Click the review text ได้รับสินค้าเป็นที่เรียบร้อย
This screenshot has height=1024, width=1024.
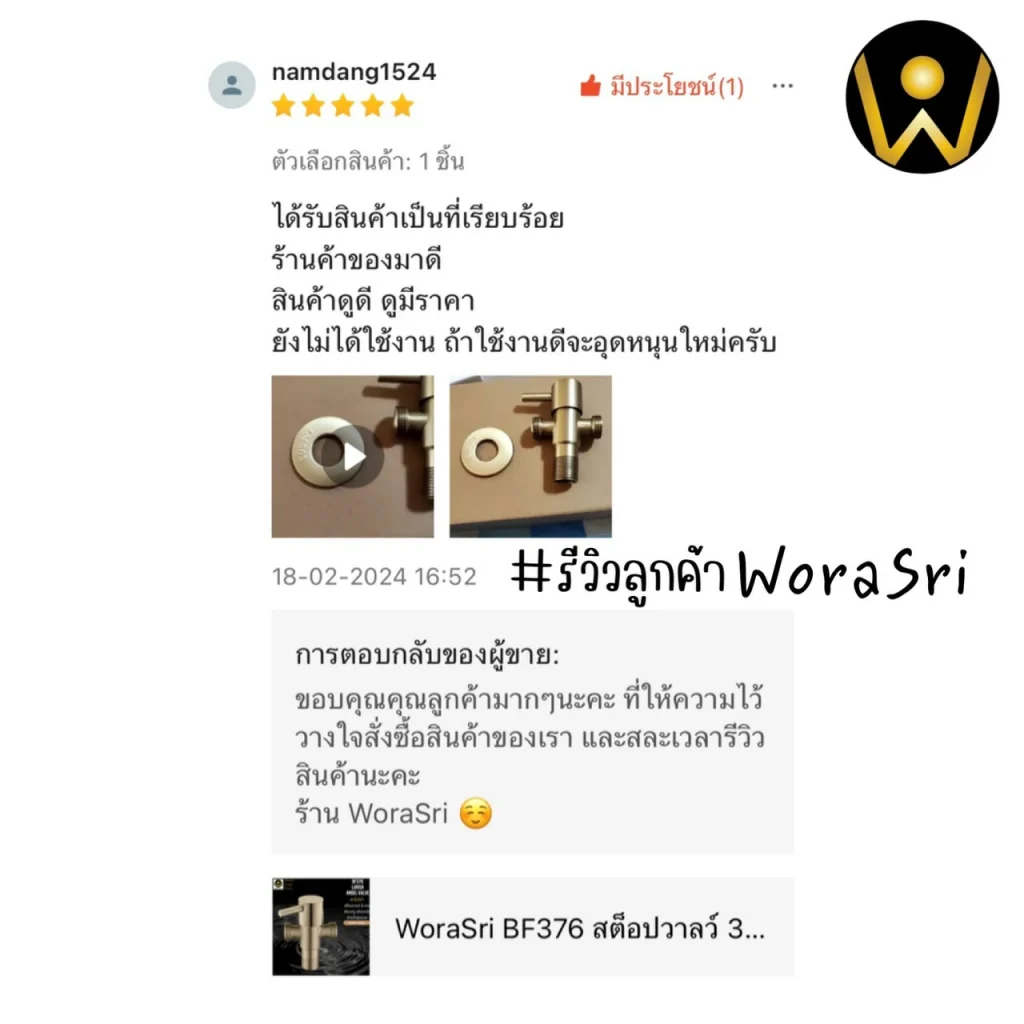tap(418, 217)
